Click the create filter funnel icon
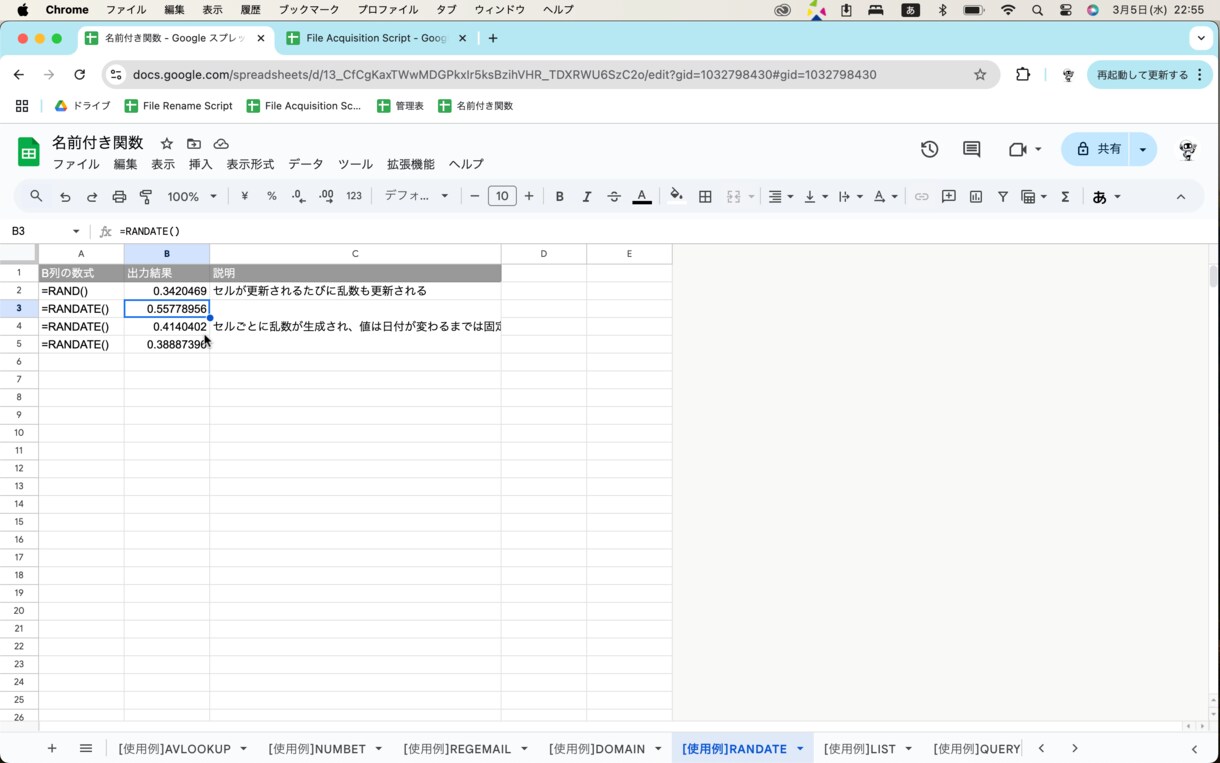The height and width of the screenshot is (763, 1220). coord(1002,197)
